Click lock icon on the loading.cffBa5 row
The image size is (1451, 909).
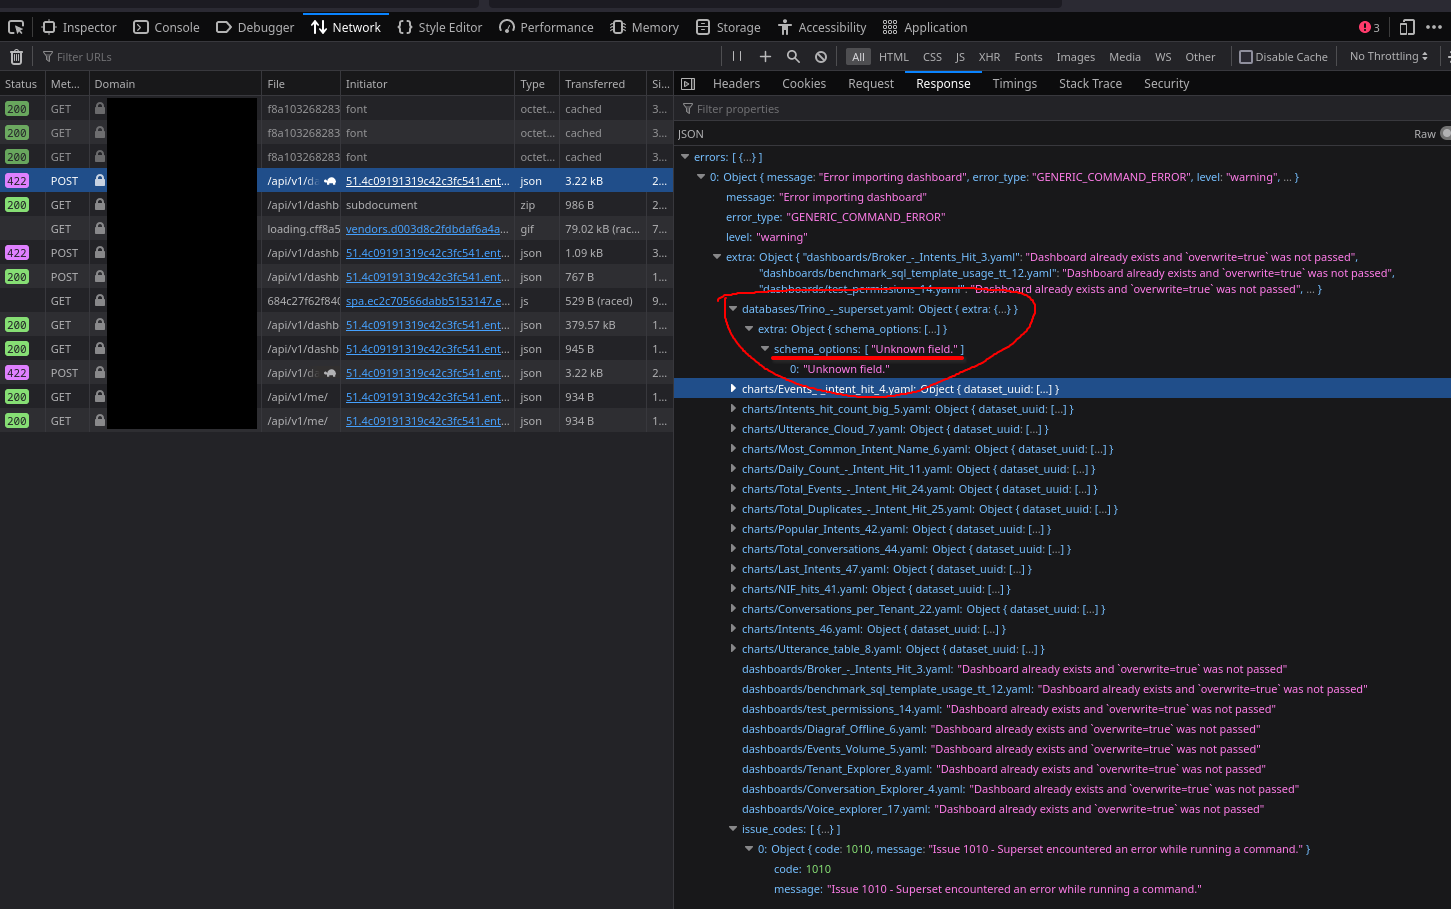pos(100,229)
